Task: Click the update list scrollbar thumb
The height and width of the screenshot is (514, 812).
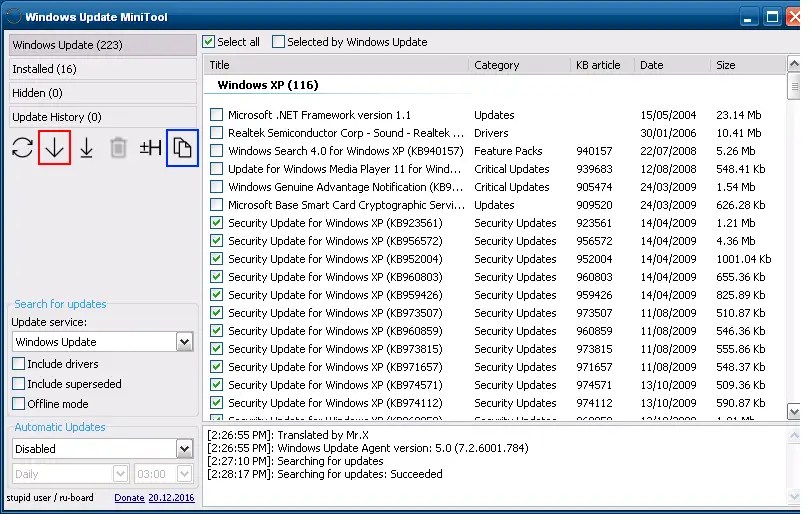Action: pyautogui.click(x=793, y=86)
